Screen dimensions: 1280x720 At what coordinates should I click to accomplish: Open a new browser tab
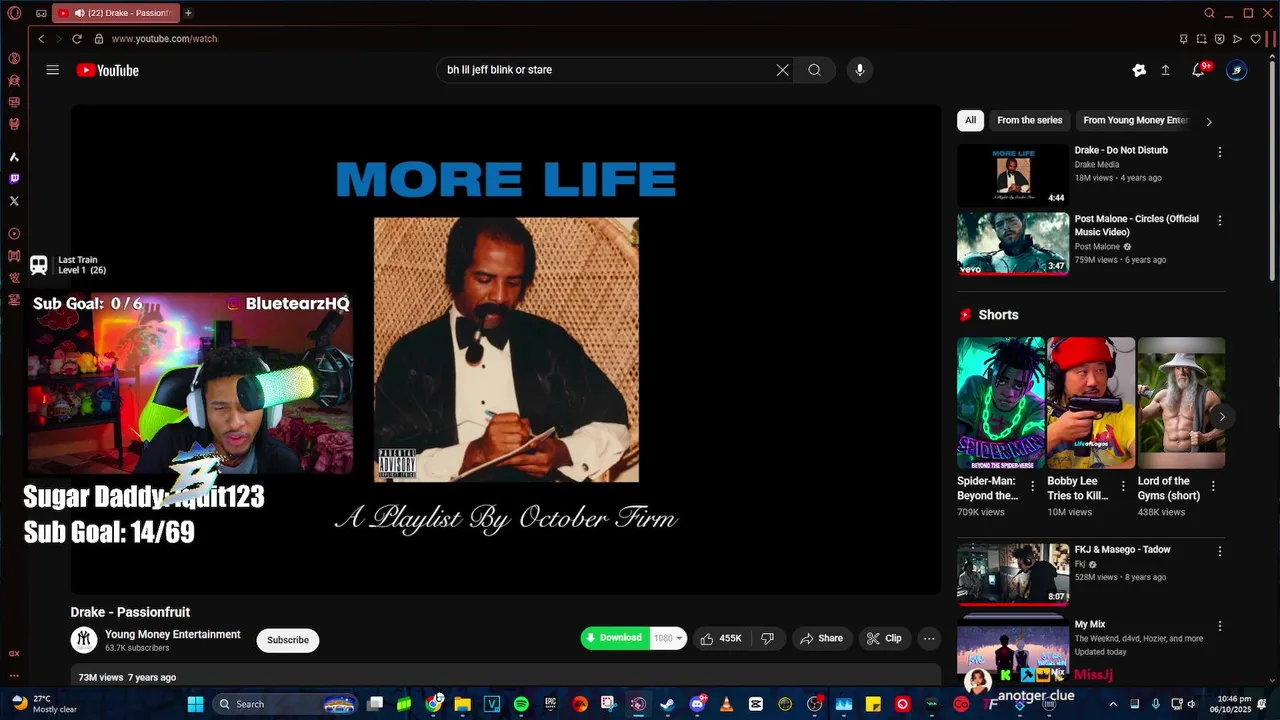tap(188, 13)
